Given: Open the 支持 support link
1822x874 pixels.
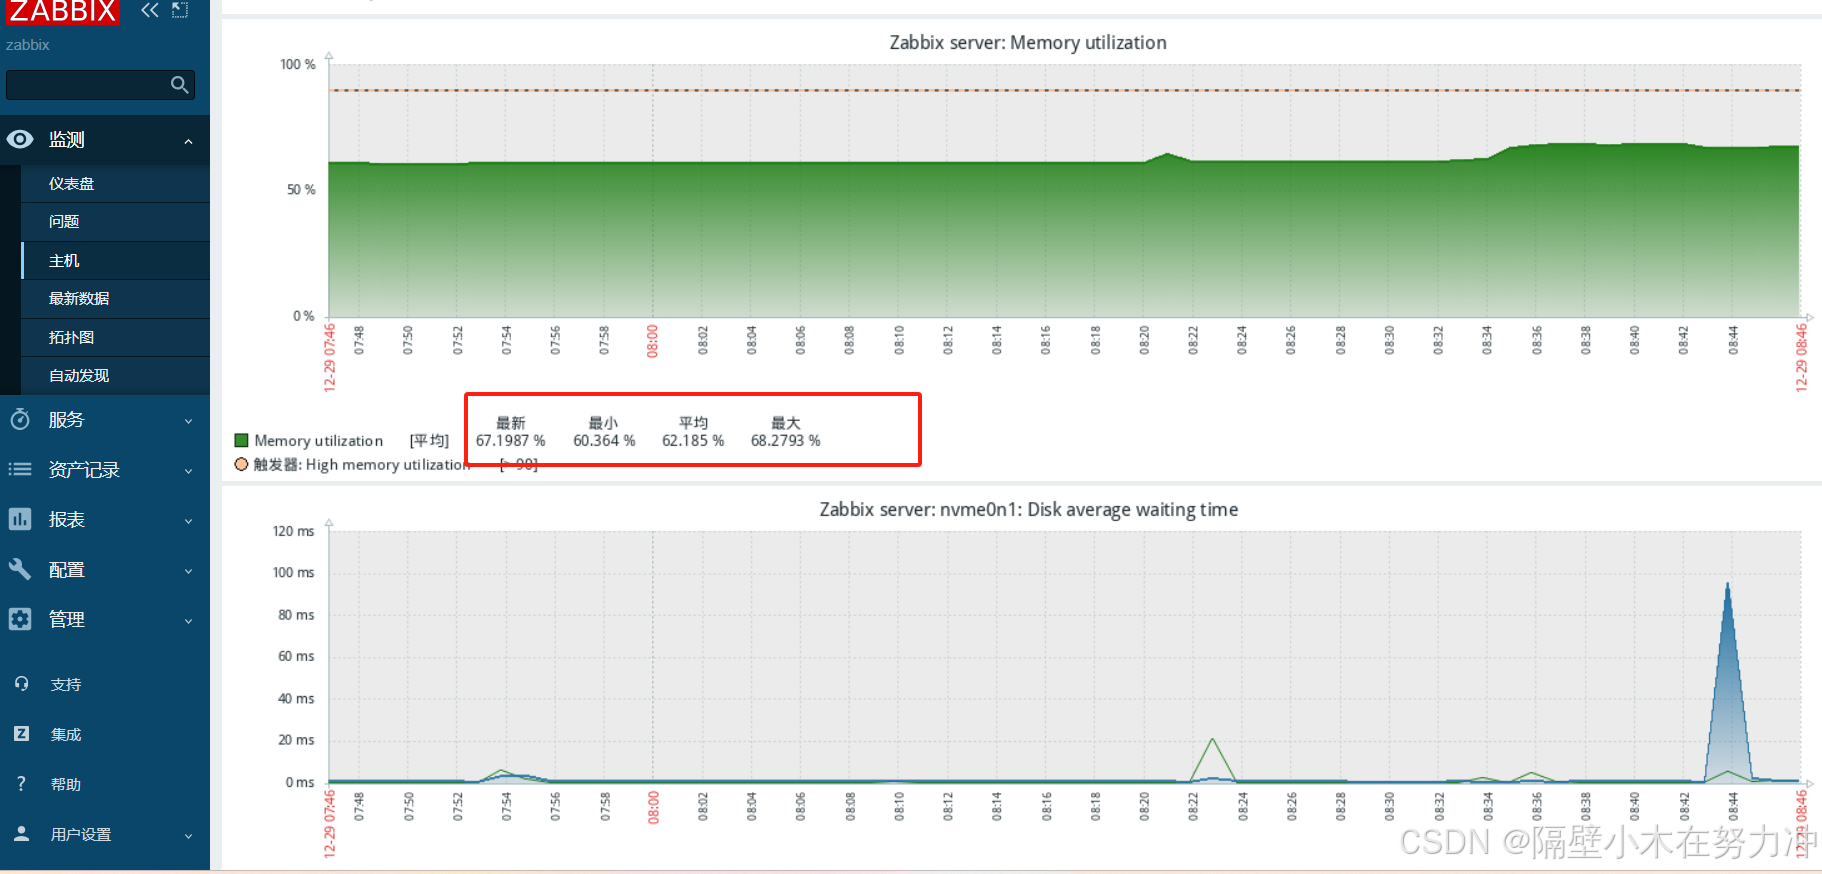Looking at the screenshot, I should 66,685.
